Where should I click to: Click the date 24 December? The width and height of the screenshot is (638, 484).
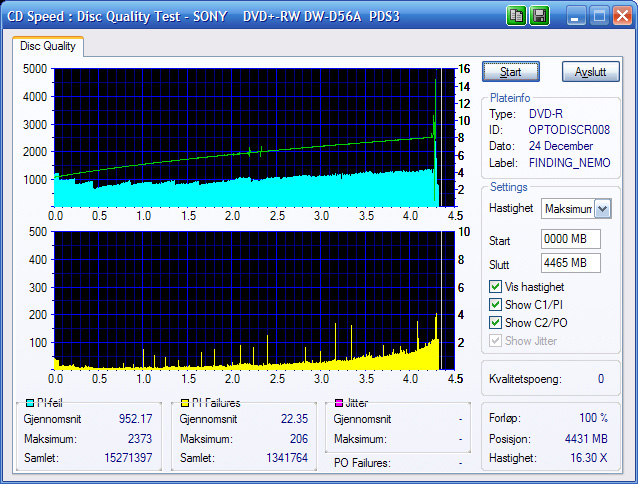click(x=561, y=146)
